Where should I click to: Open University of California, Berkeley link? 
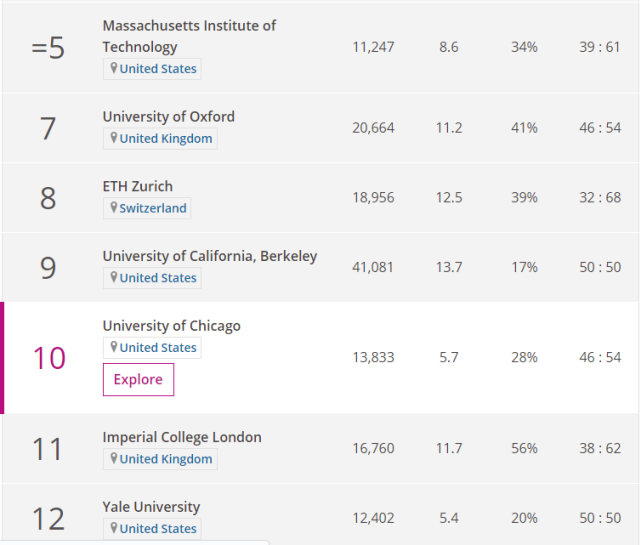[x=209, y=256]
